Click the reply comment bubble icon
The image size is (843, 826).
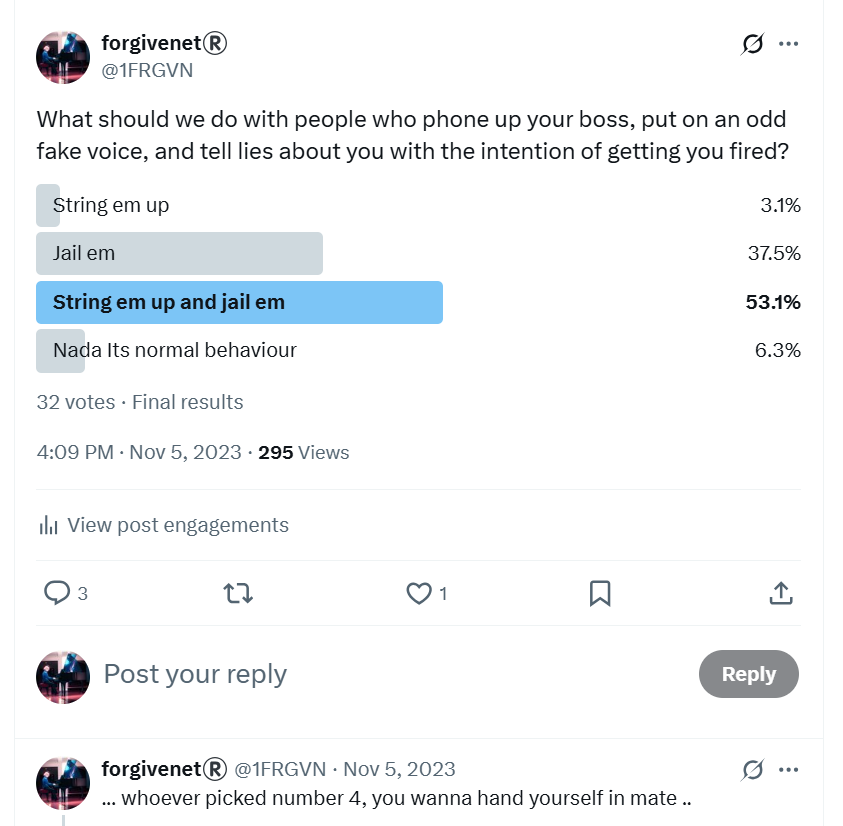(56, 593)
